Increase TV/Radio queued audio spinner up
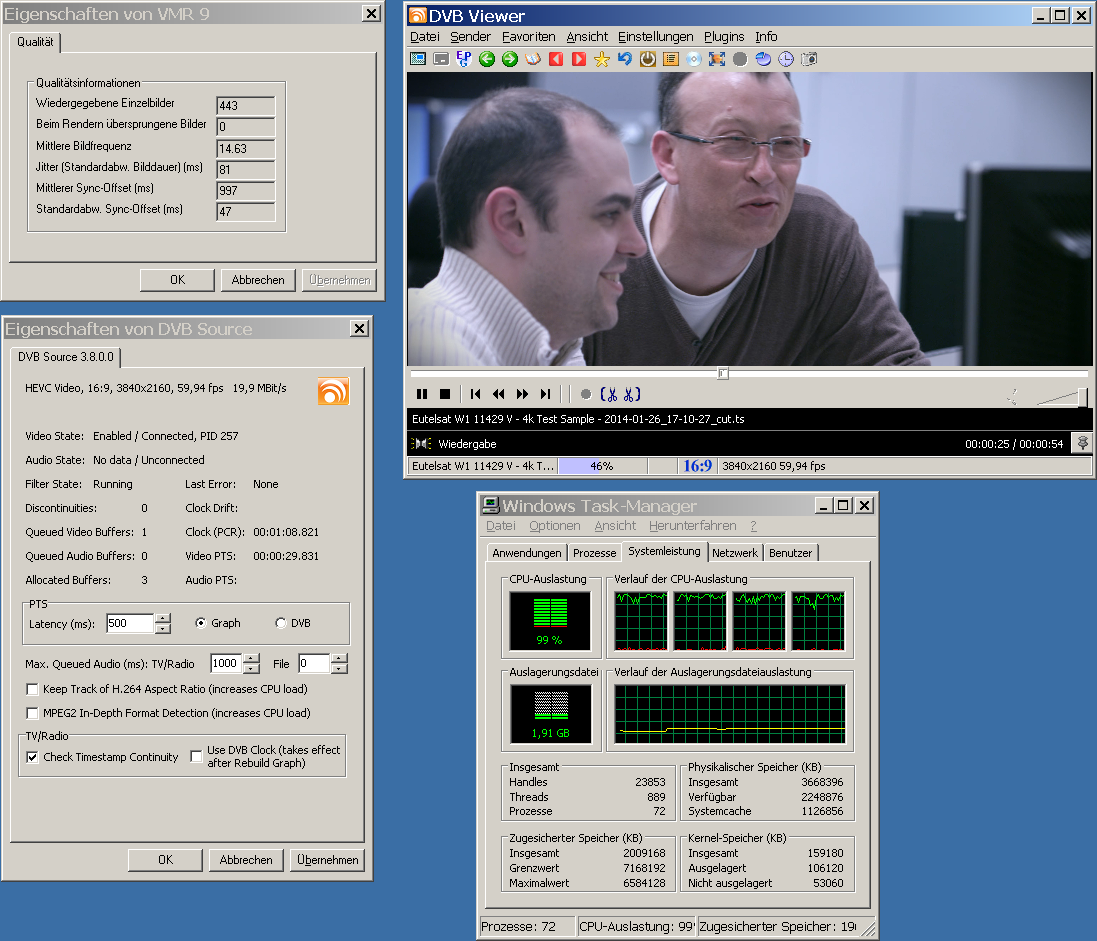 tap(252, 658)
